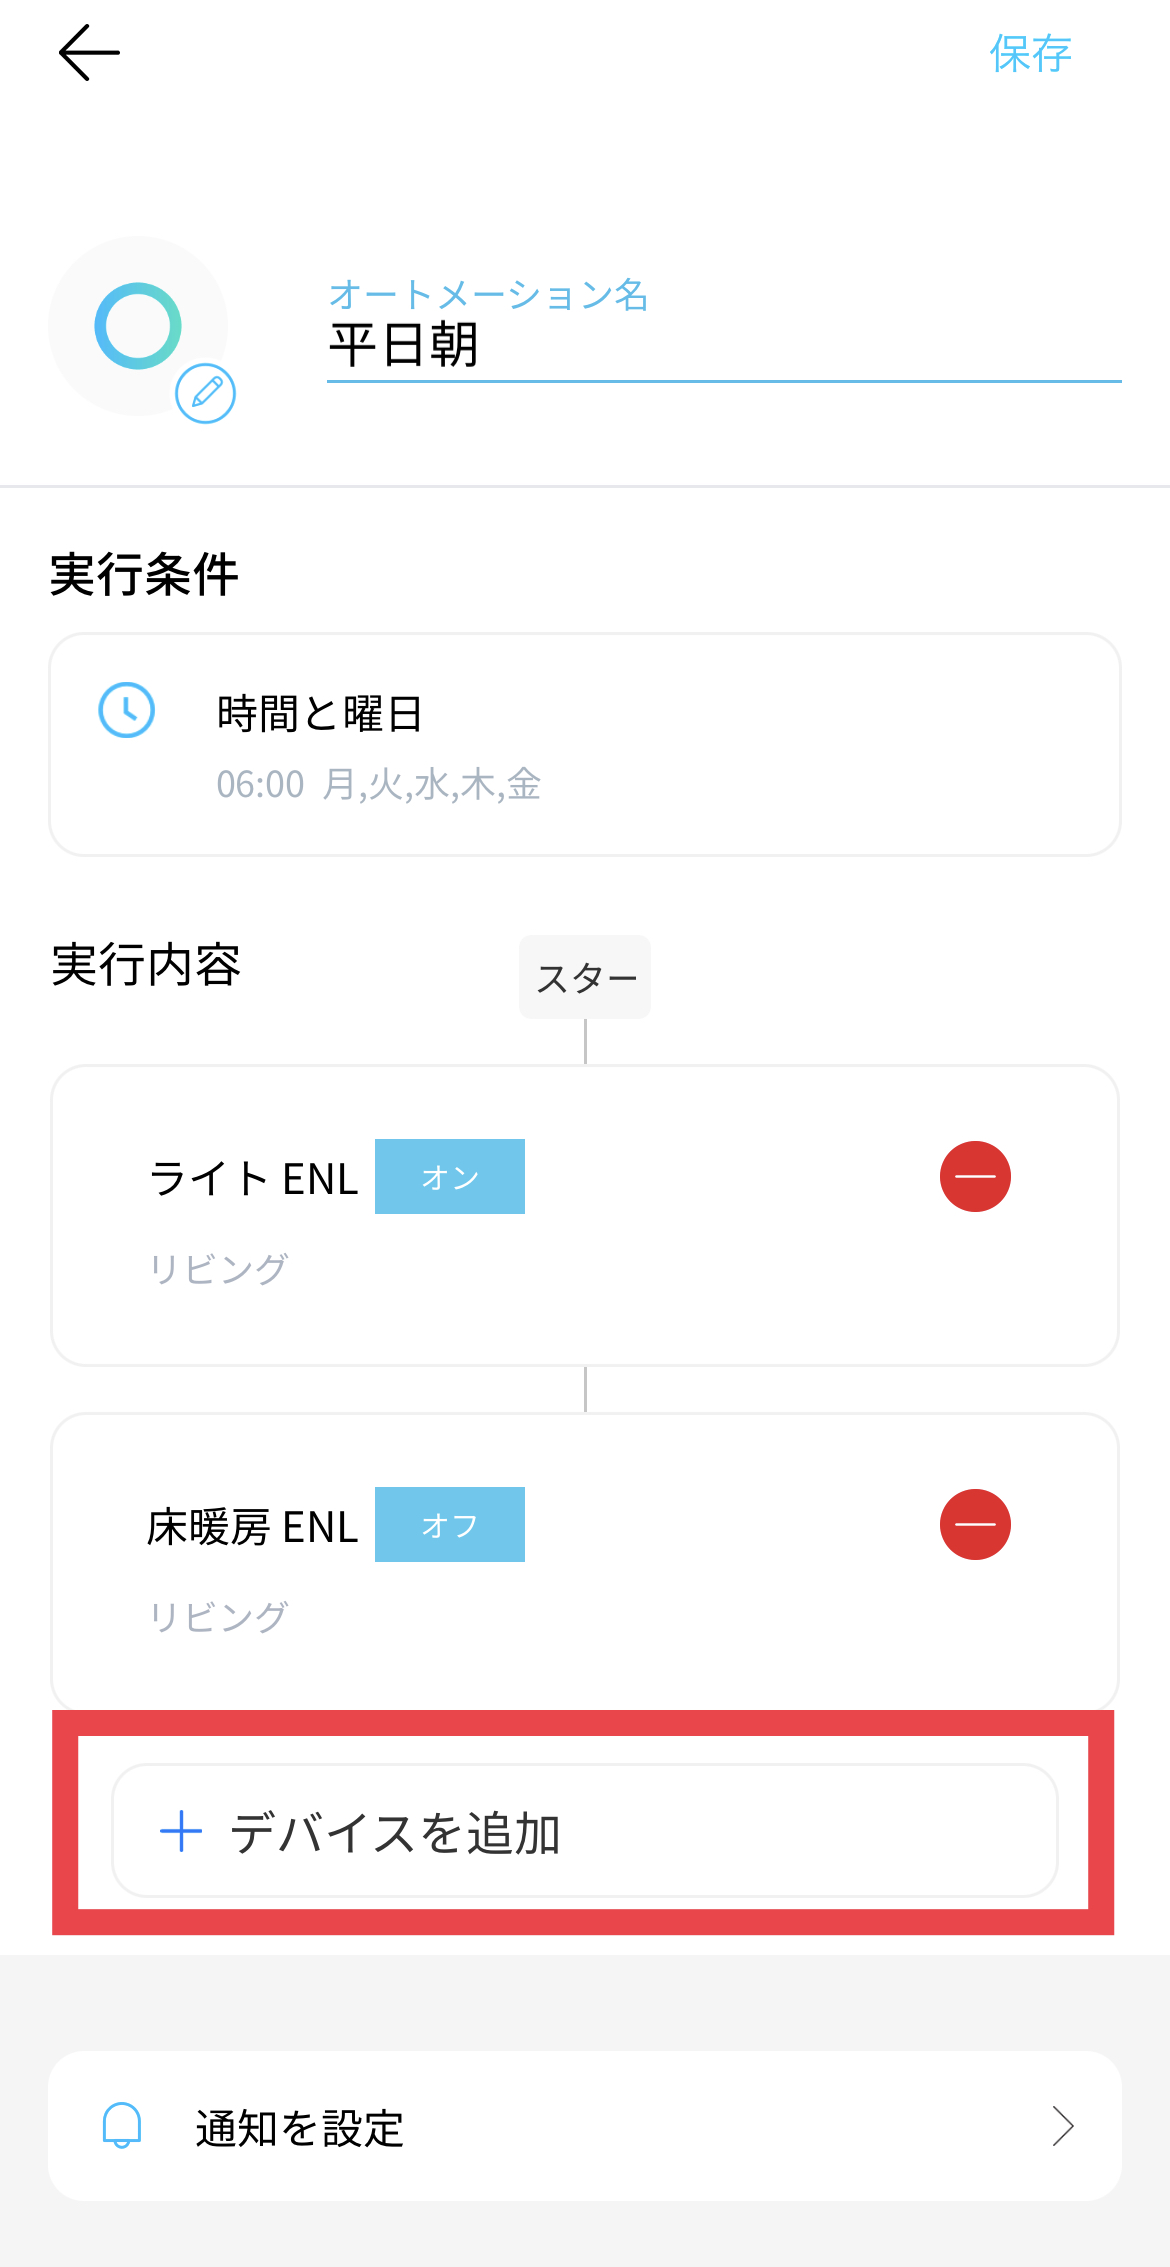Tap the bell icon for 通知を設定

pyautogui.click(x=122, y=2125)
